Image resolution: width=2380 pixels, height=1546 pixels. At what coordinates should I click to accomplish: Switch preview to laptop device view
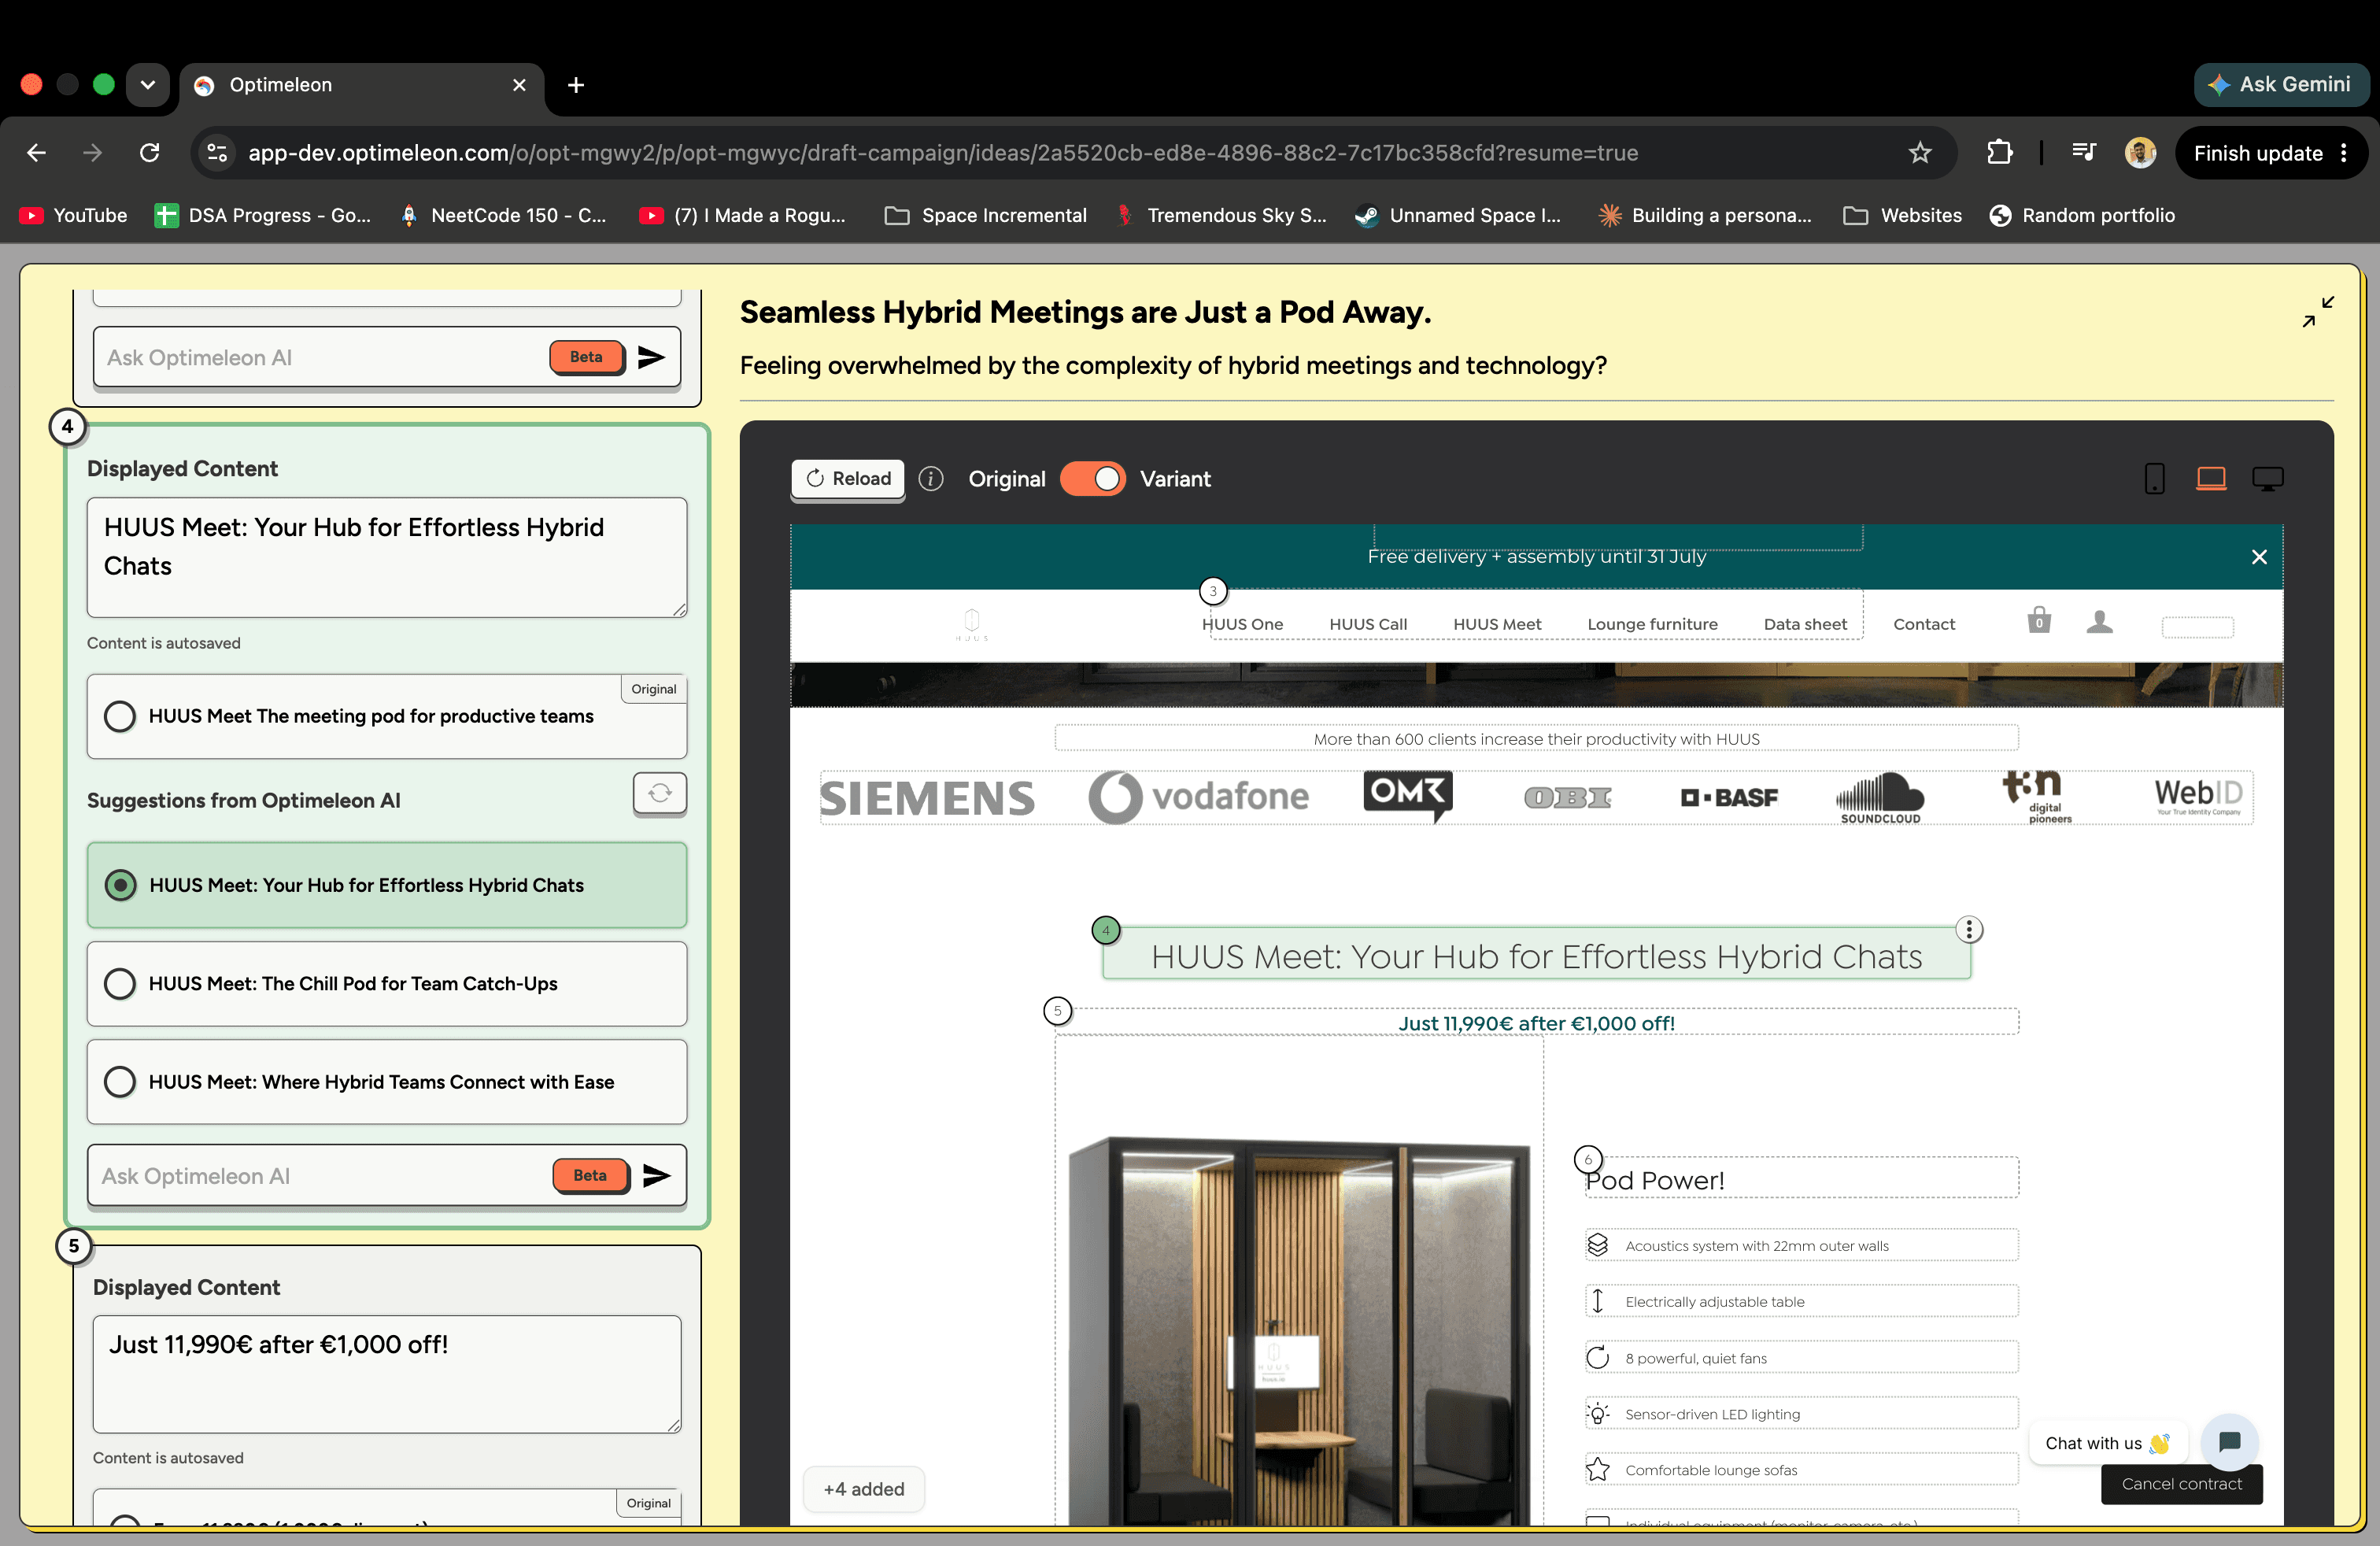(2210, 479)
